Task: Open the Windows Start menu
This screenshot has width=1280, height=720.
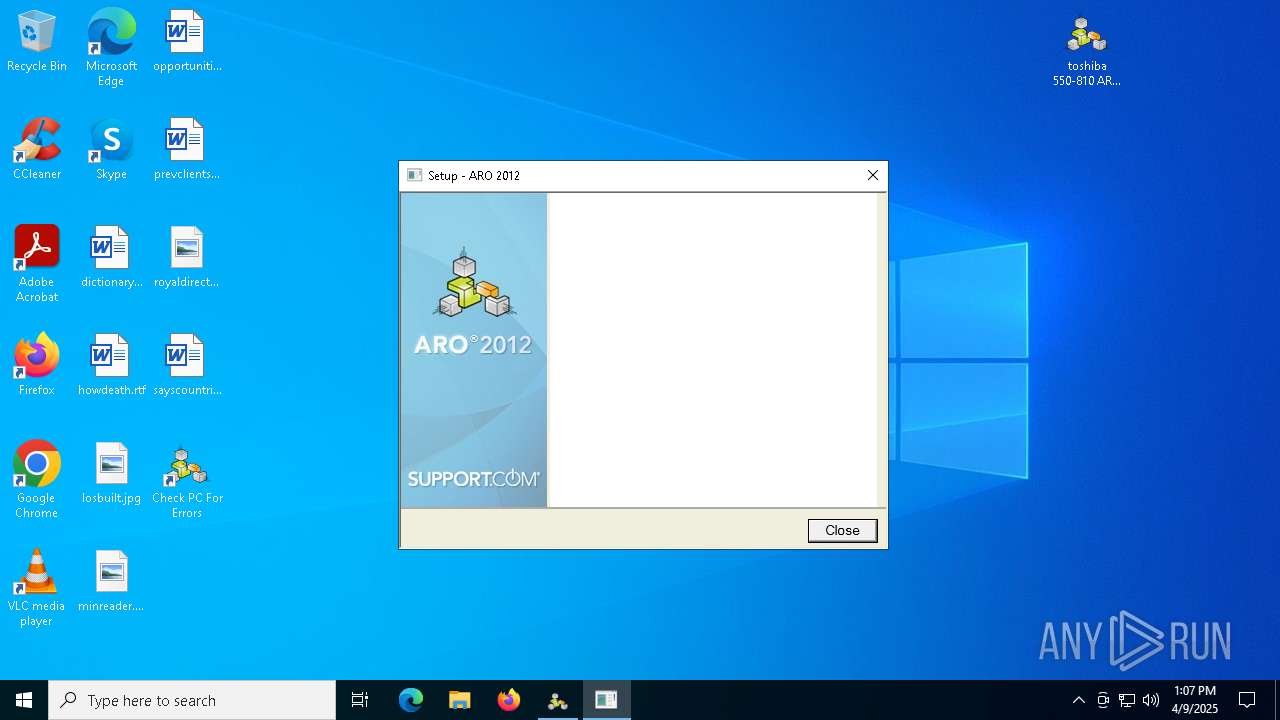Action: coord(24,700)
